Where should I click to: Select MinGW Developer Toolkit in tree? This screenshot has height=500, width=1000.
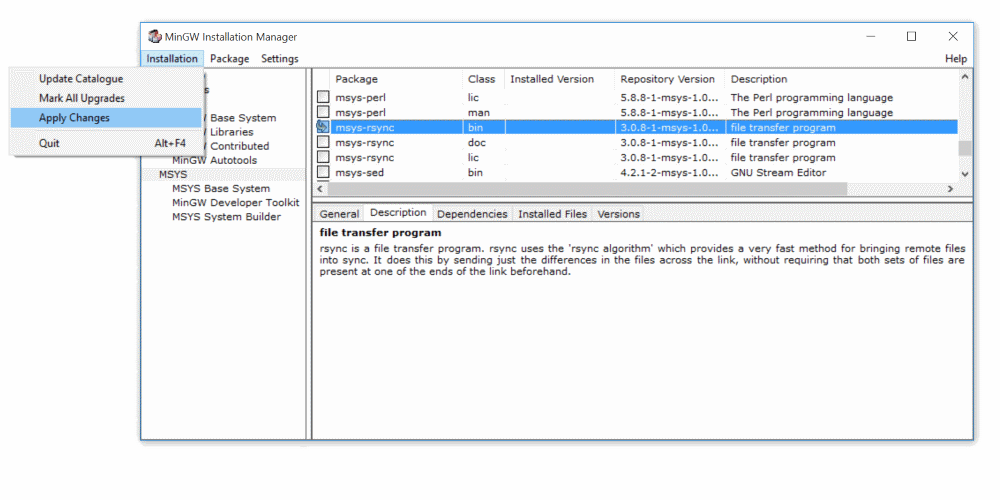click(235, 203)
